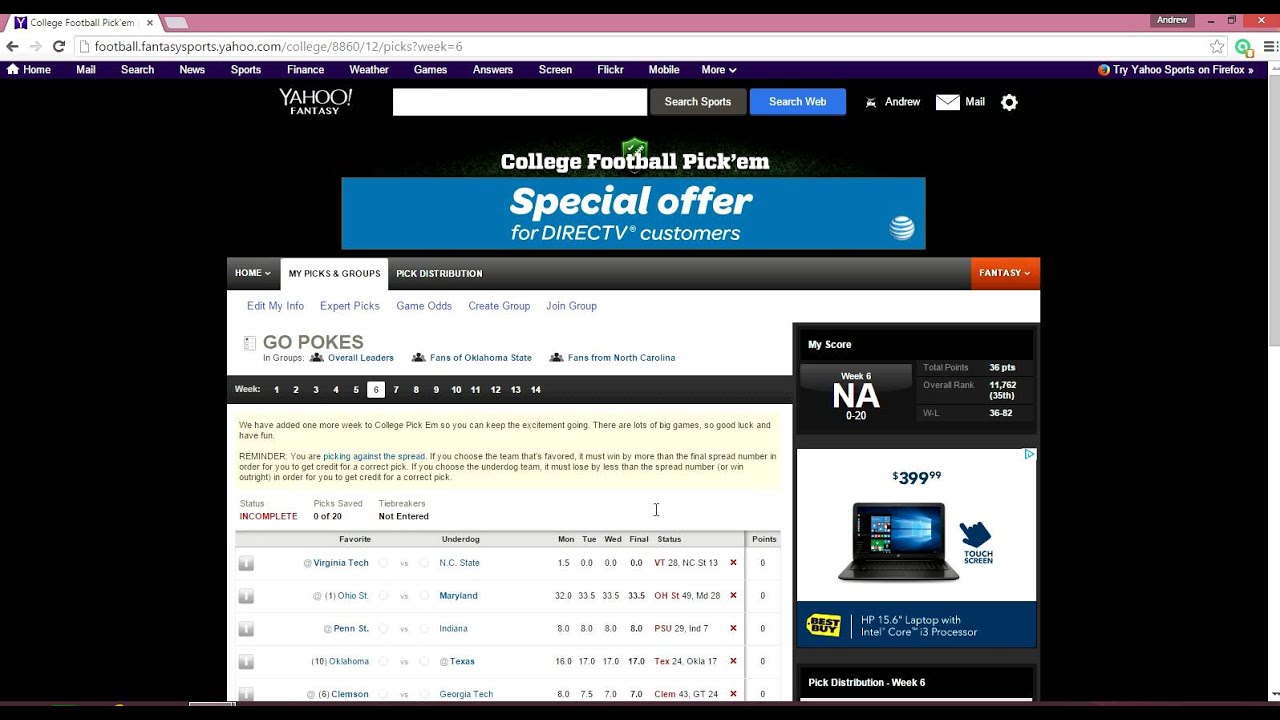The width and height of the screenshot is (1280, 720).
Task: Click the browser address bar URL
Action: coord(278,47)
